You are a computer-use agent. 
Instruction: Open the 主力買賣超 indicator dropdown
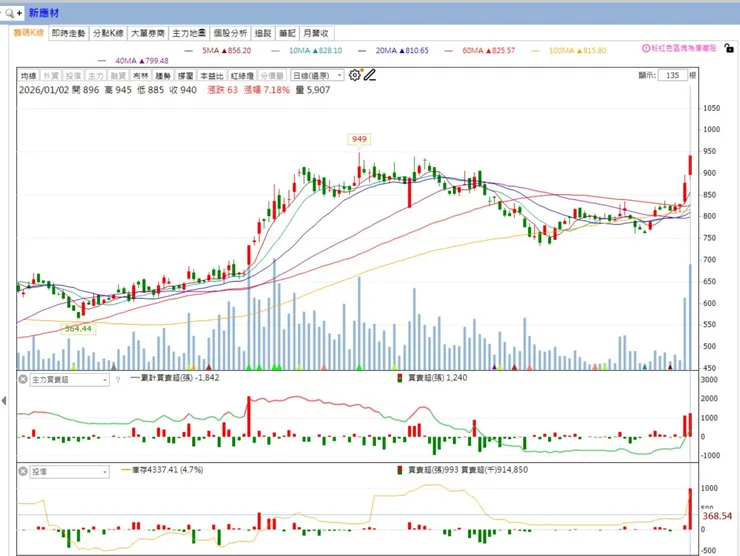click(x=70, y=379)
